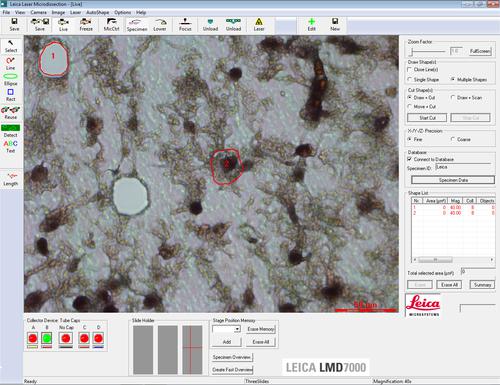Click the Erase Memory button
This screenshot has width=500, height=385.
pos(261,329)
